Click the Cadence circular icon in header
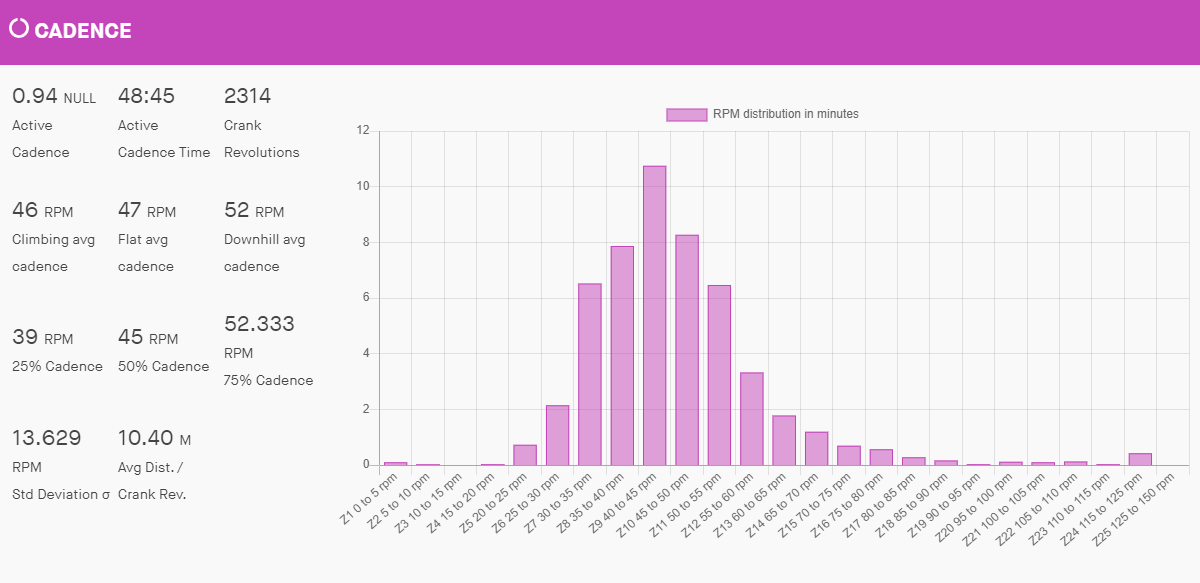1200x583 pixels. pyautogui.click(x=19, y=29)
